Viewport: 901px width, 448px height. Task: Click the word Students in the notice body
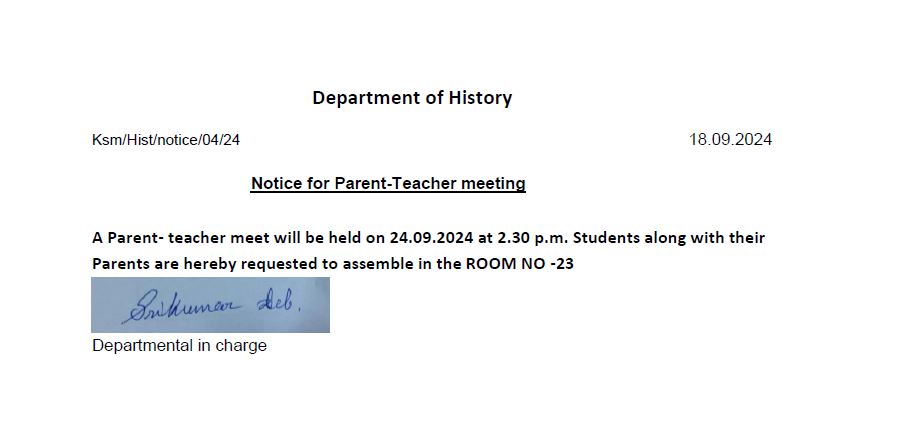point(606,238)
